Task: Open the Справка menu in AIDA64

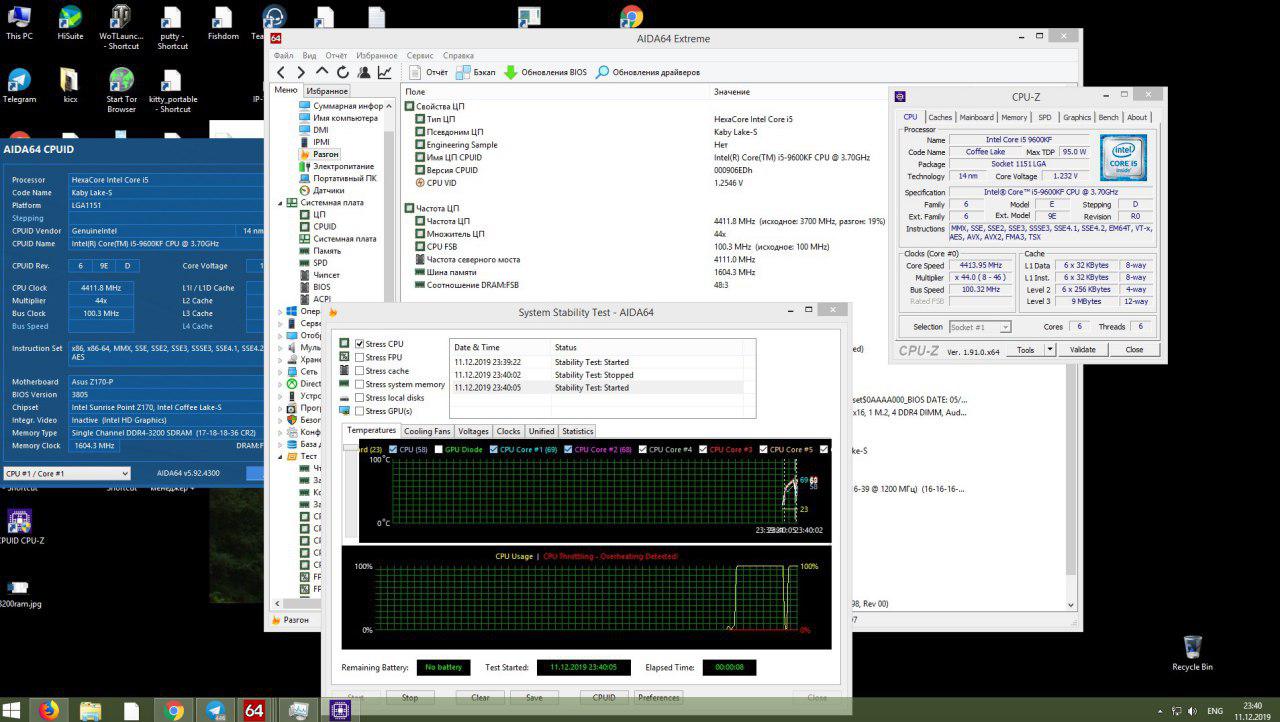Action: click(458, 56)
